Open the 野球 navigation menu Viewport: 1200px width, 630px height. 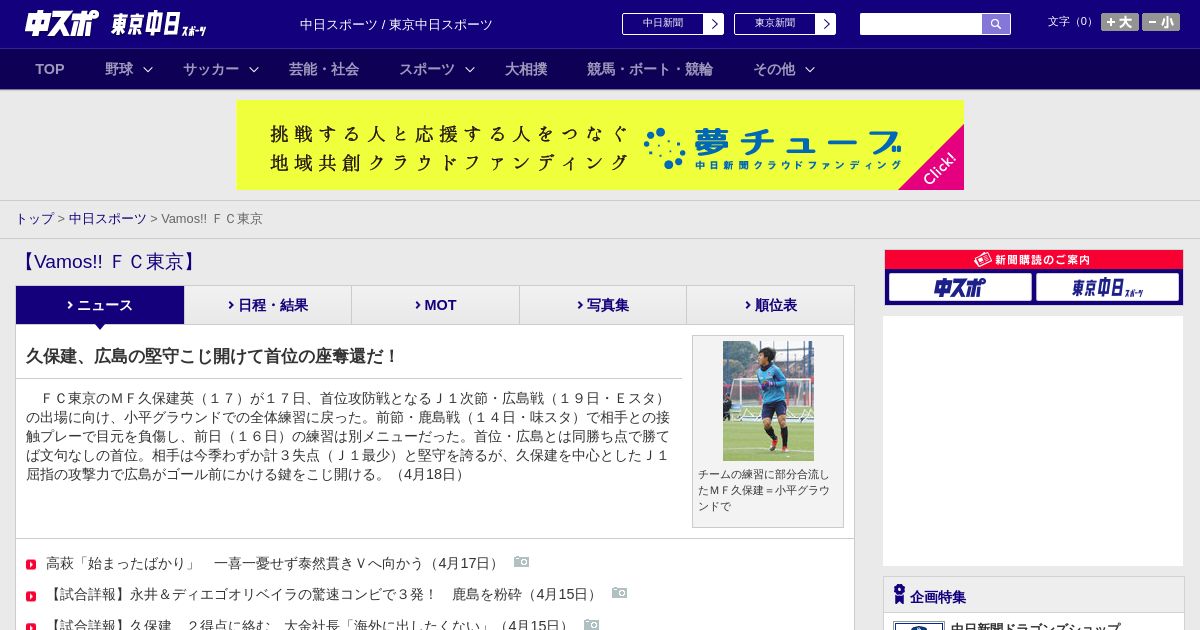click(119, 69)
